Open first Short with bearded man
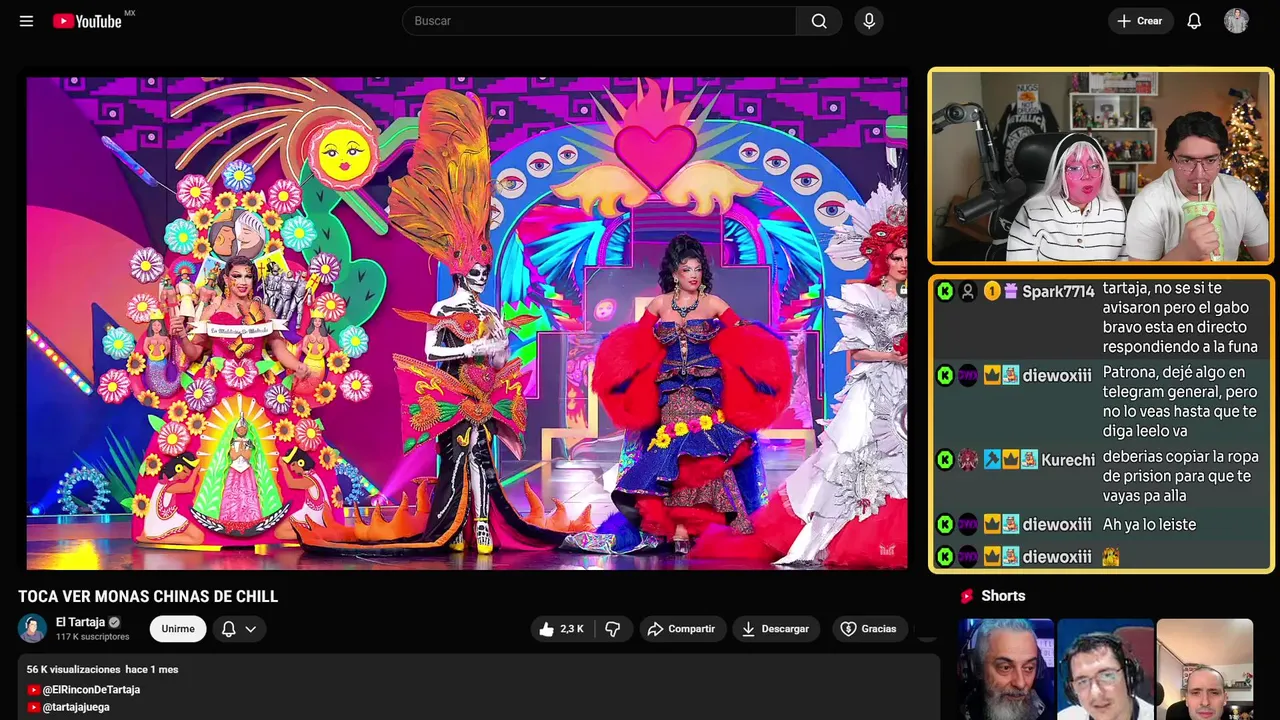The width and height of the screenshot is (1280, 720). click(1006, 669)
